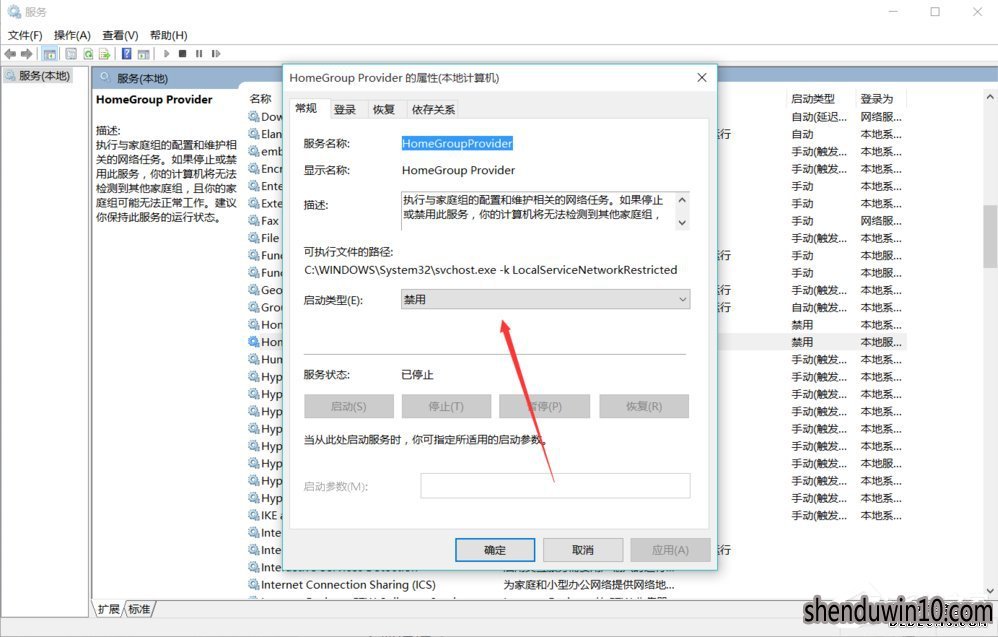Screen dimensions: 998x637
Task: Select the gear icon of the File… service
Action: point(254,237)
